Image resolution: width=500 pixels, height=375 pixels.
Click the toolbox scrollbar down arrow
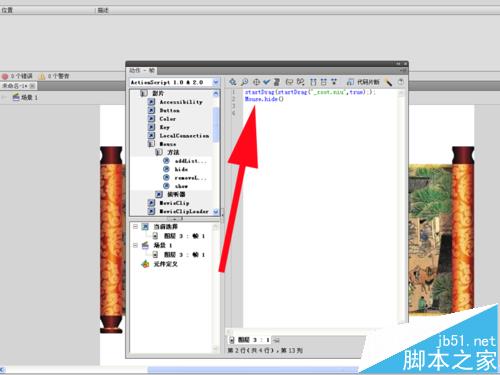[216, 212]
